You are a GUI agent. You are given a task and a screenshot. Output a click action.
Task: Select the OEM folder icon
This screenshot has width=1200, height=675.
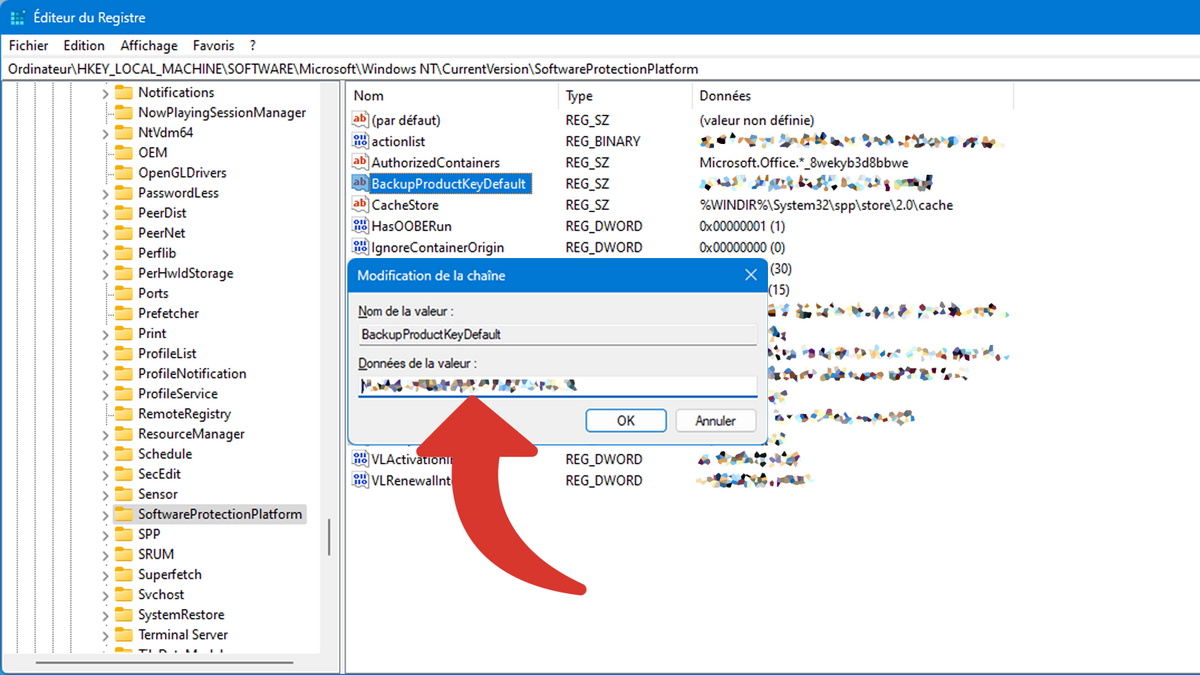point(123,153)
